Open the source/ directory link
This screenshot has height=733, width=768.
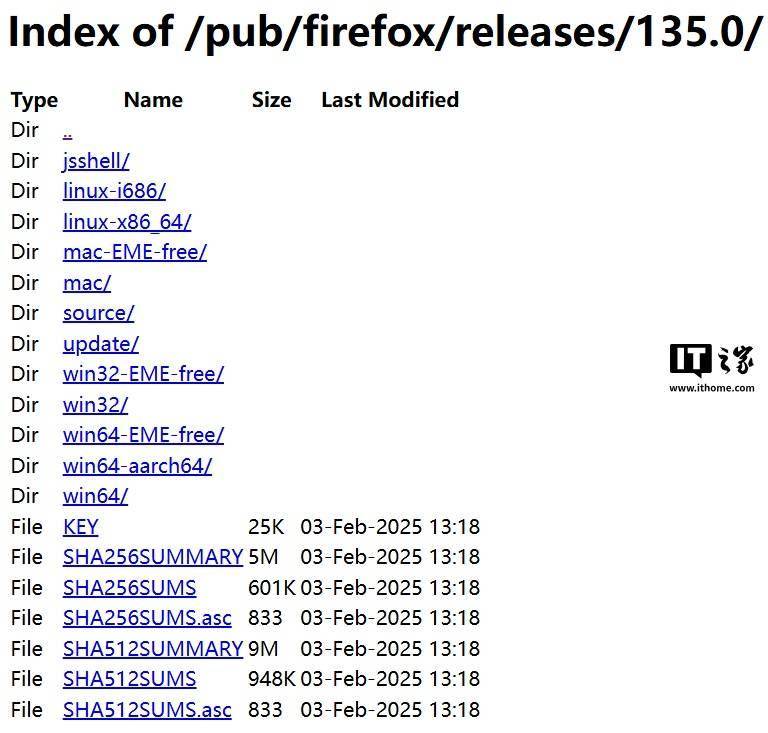[98, 313]
